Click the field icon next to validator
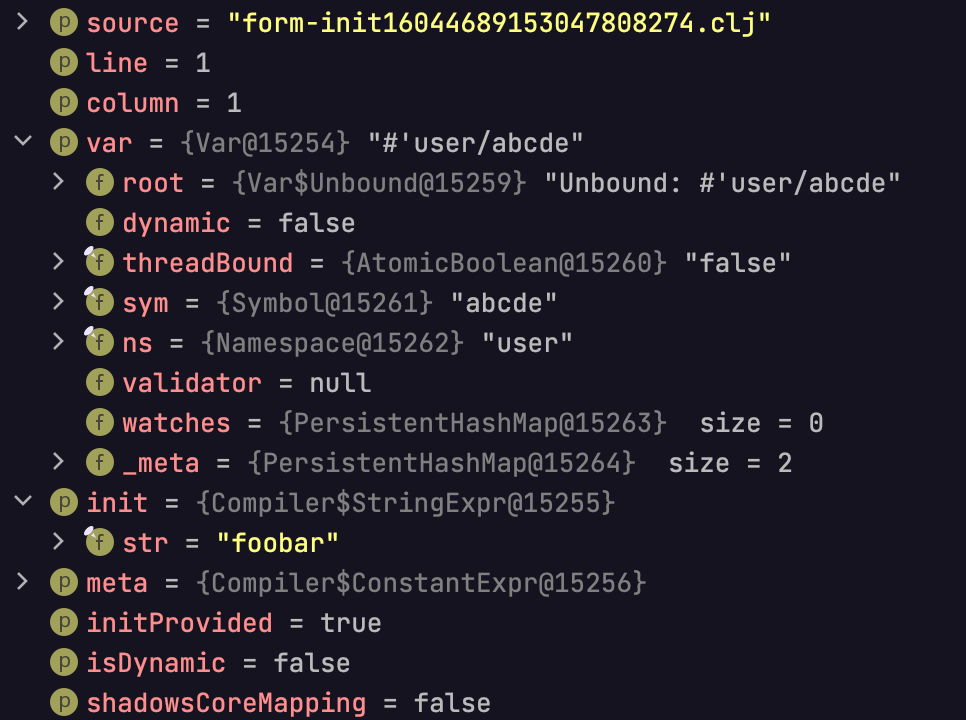966x720 pixels. (x=100, y=382)
